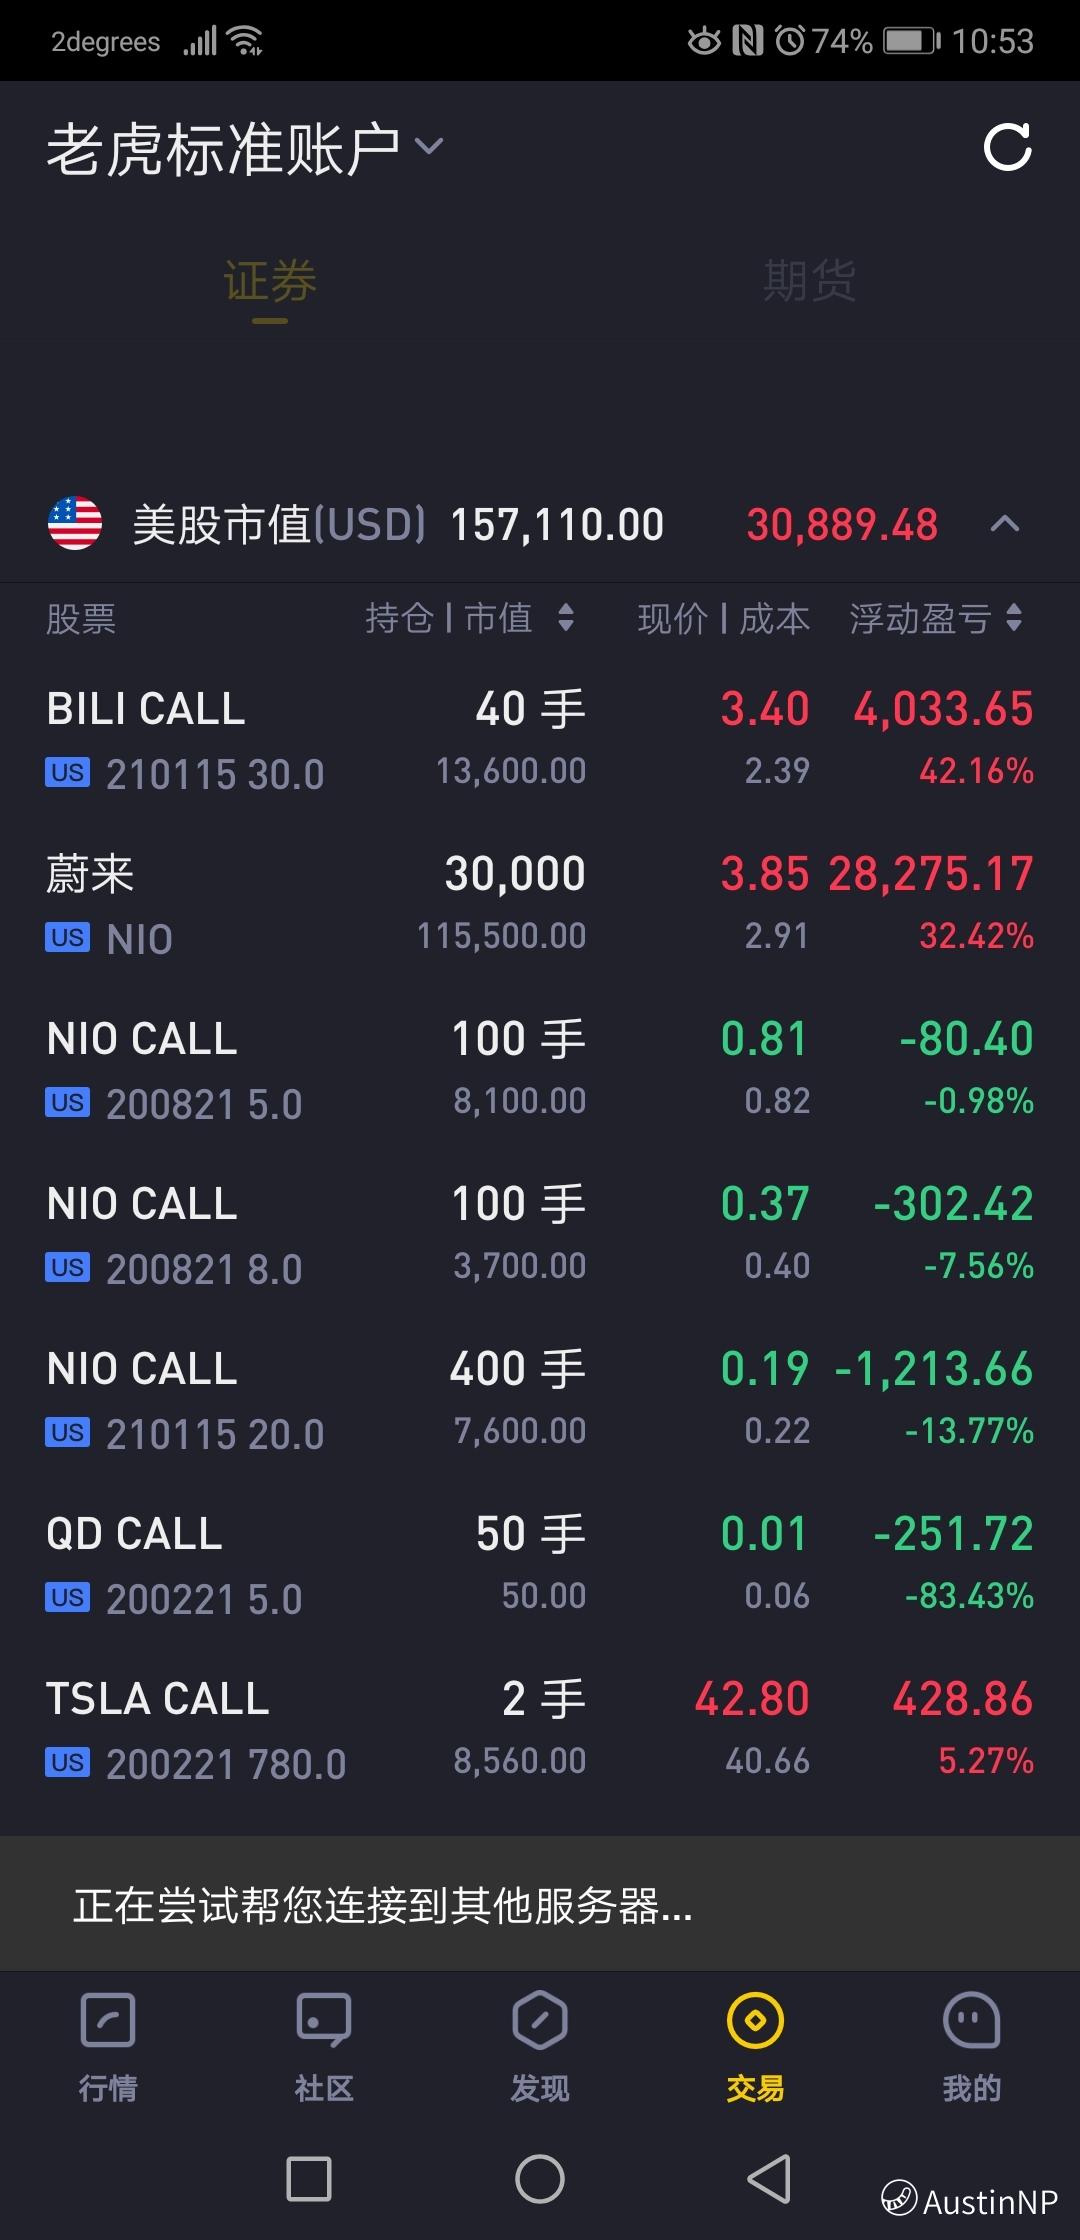Tap the refresh icon at top right
Viewport: 1080px width, 2240px height.
1007,149
